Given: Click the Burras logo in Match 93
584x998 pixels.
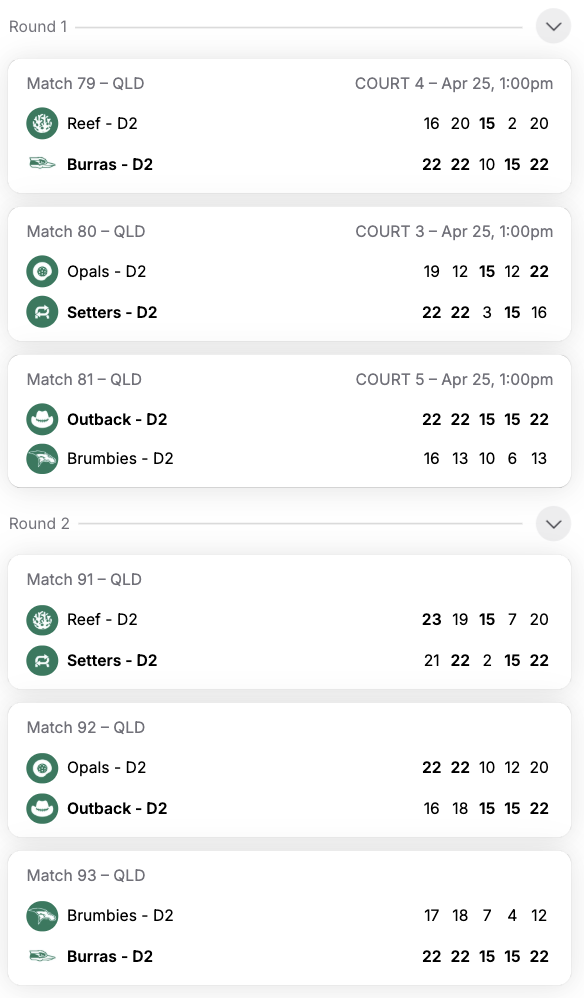Looking at the screenshot, I should [x=42, y=956].
